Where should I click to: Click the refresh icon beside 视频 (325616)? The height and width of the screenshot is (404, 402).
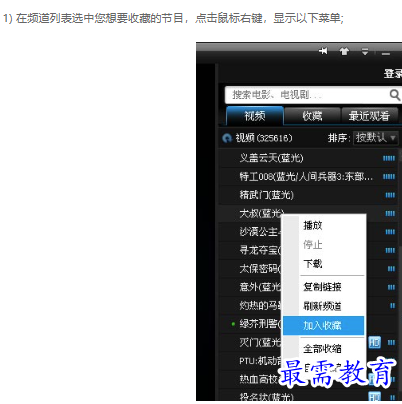click(x=227, y=138)
